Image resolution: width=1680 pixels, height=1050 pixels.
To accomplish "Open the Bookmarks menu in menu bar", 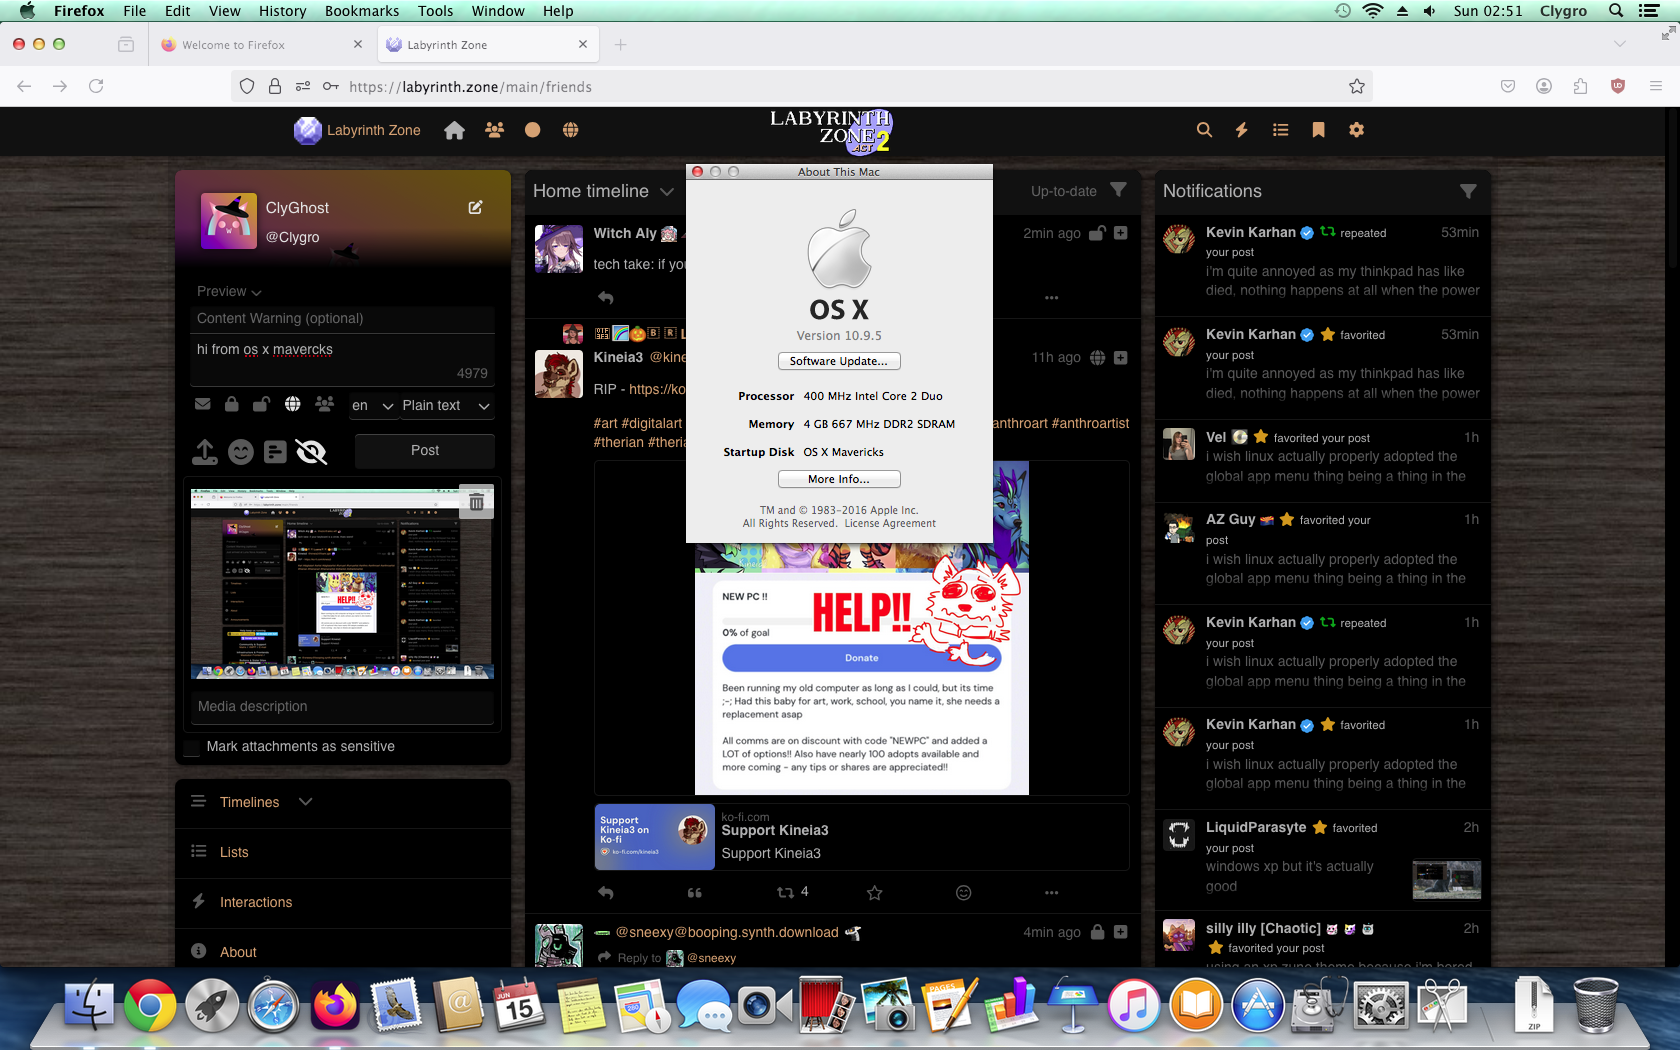I will tap(361, 11).
